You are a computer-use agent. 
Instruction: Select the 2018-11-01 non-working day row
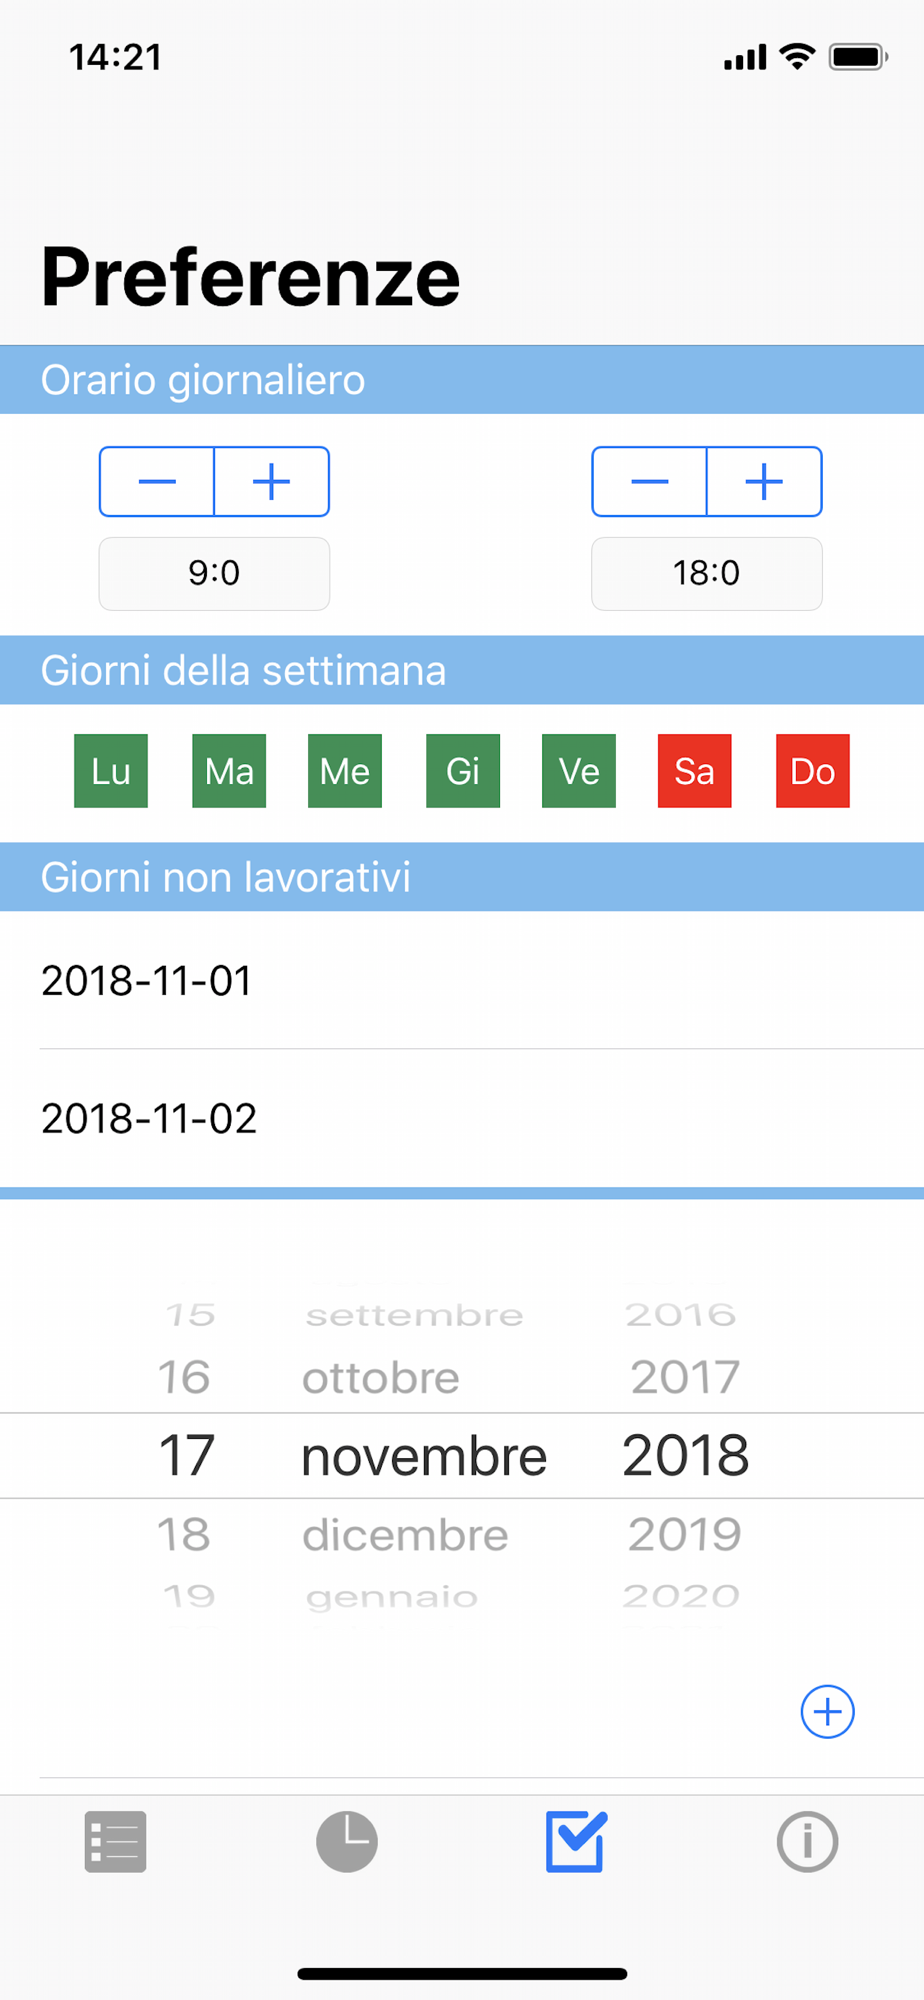pyautogui.click(x=462, y=980)
